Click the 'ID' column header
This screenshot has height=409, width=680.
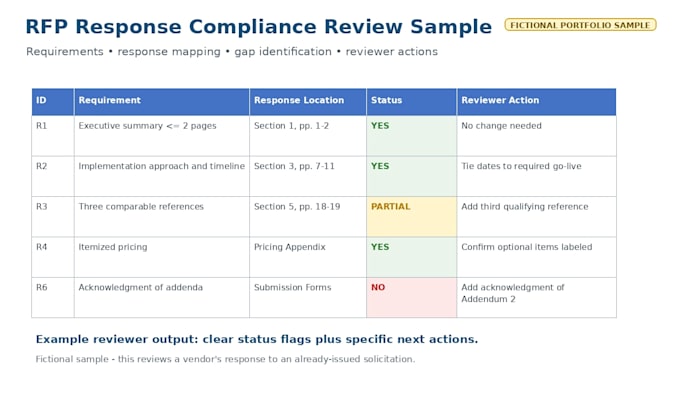pyautogui.click(x=53, y=101)
